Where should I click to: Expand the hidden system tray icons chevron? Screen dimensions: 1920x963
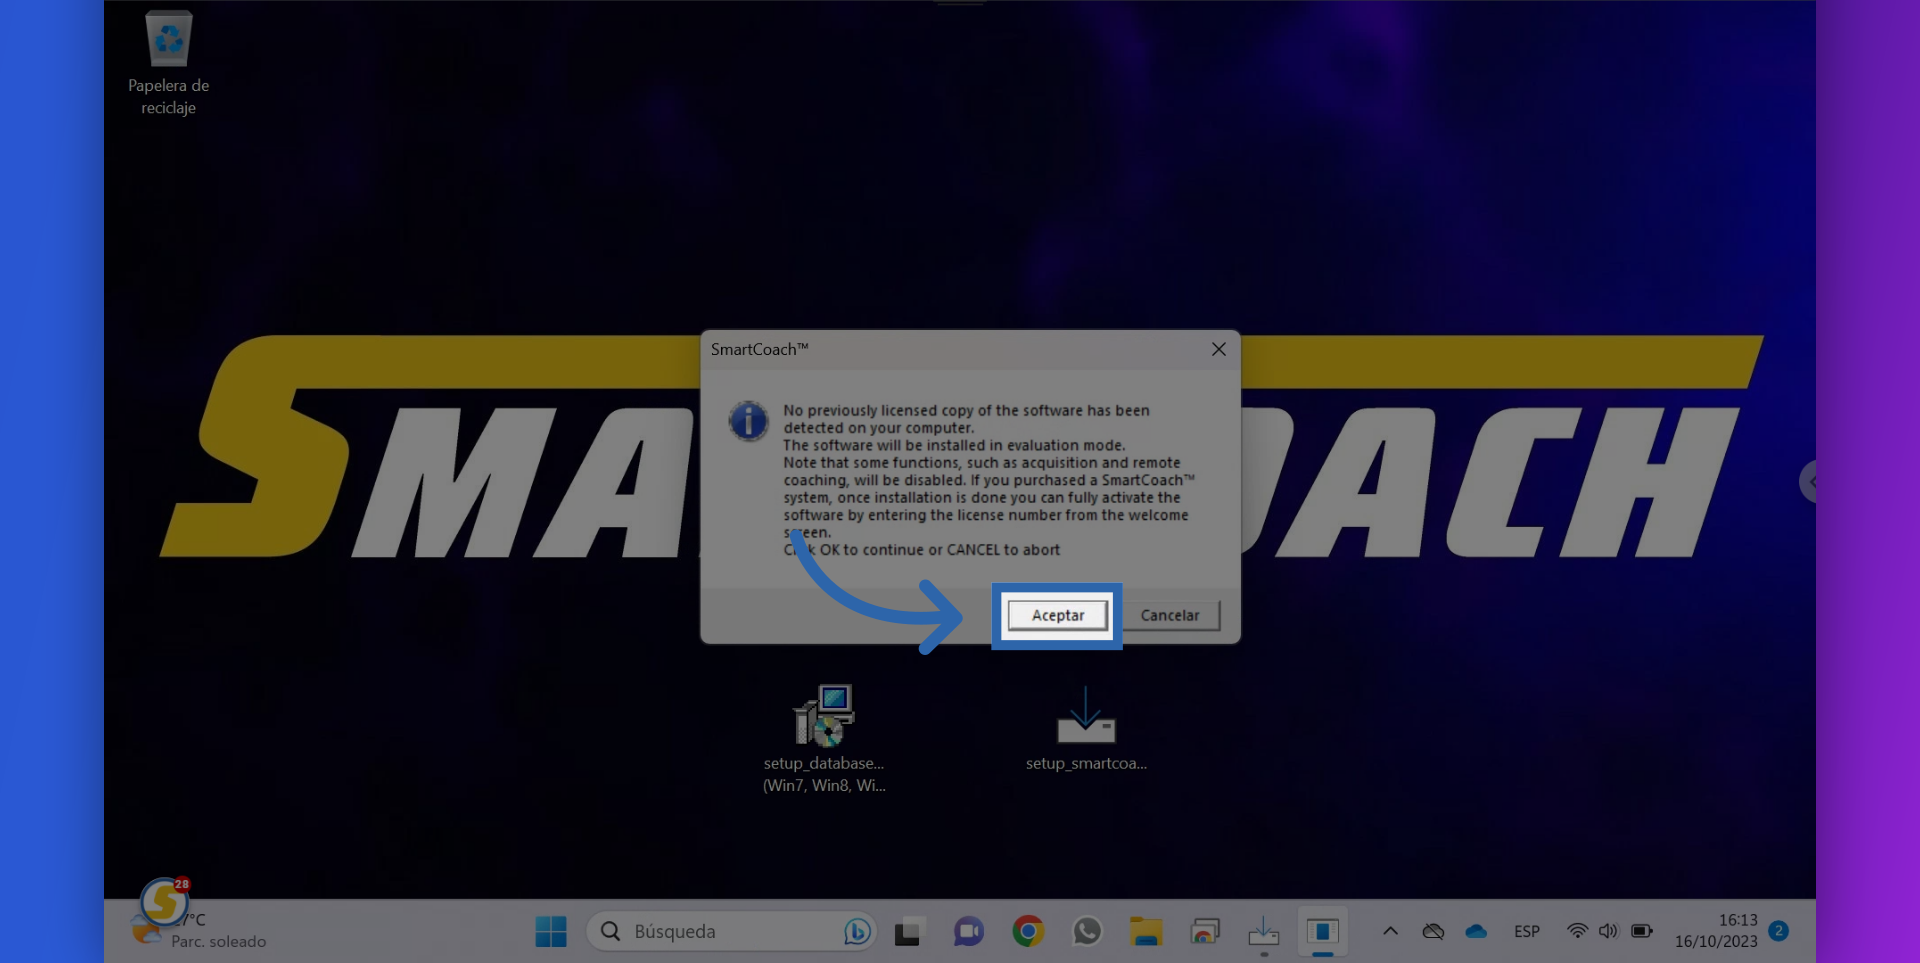(1390, 931)
